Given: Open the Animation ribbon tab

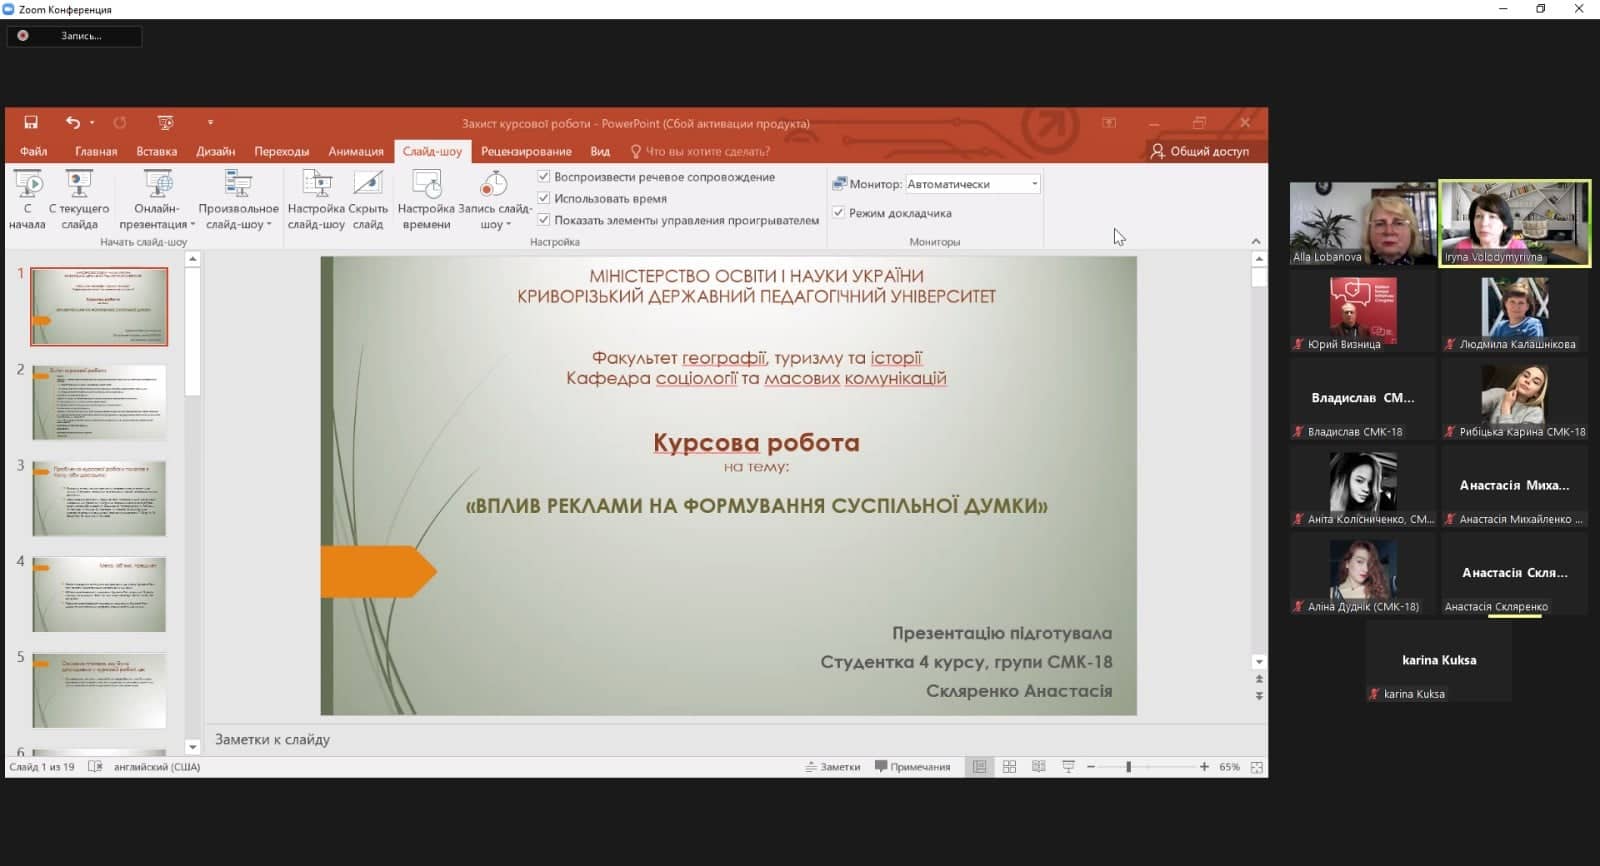Looking at the screenshot, I should point(356,152).
